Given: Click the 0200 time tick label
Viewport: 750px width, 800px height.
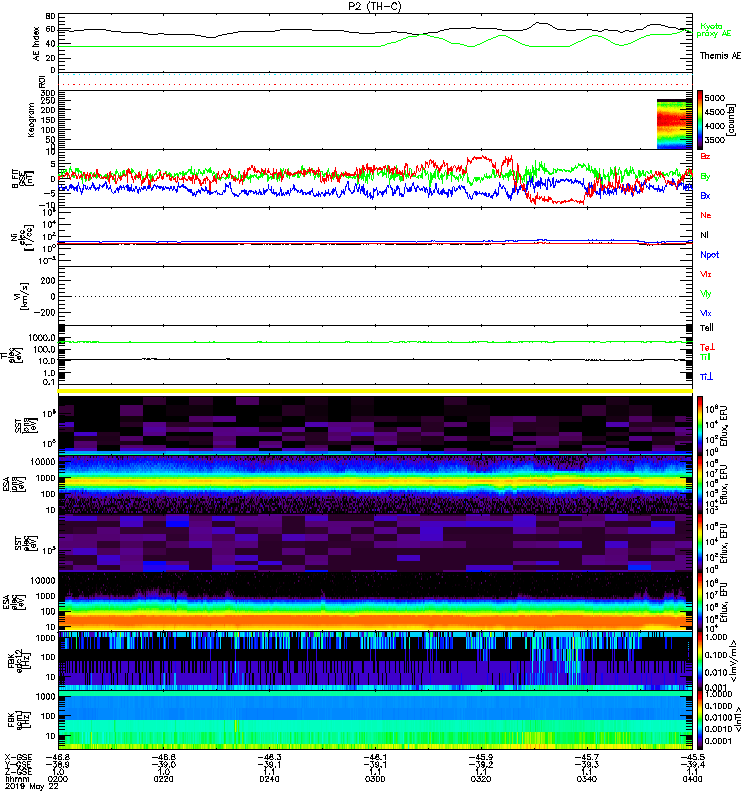Looking at the screenshot, I should (x=57, y=779).
